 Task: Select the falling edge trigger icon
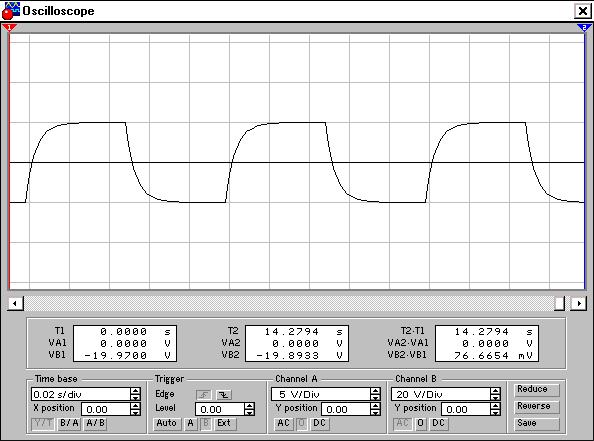[224, 395]
